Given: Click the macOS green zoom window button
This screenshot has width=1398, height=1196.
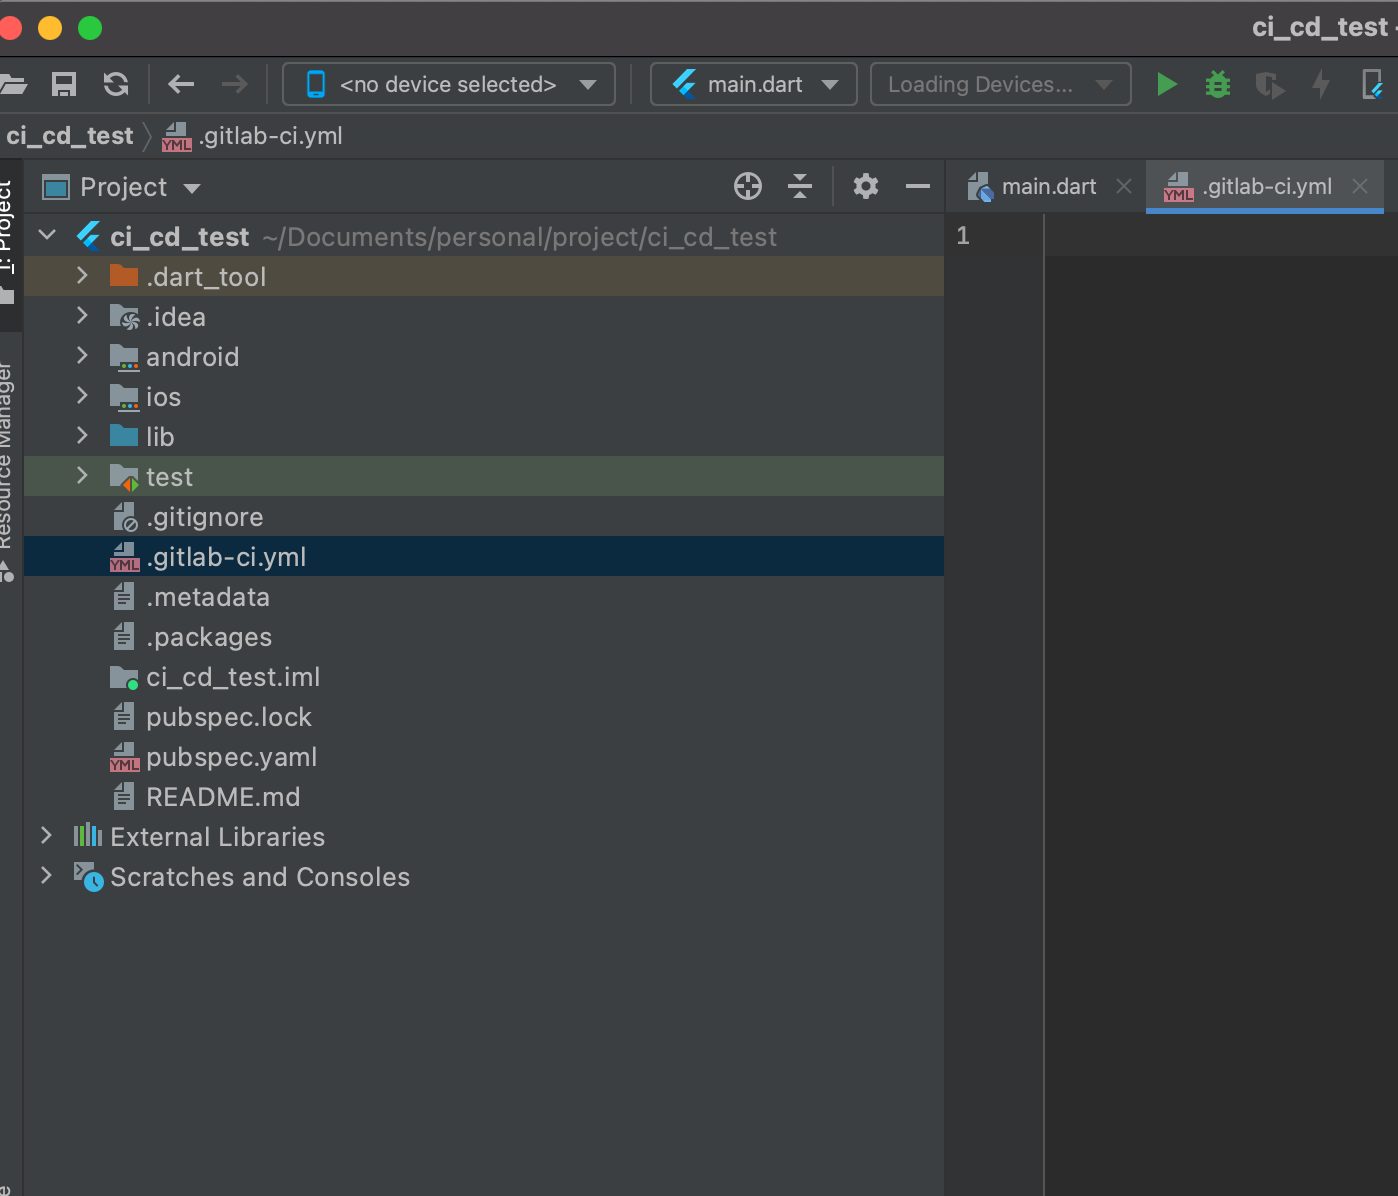Looking at the screenshot, I should pos(90,28).
